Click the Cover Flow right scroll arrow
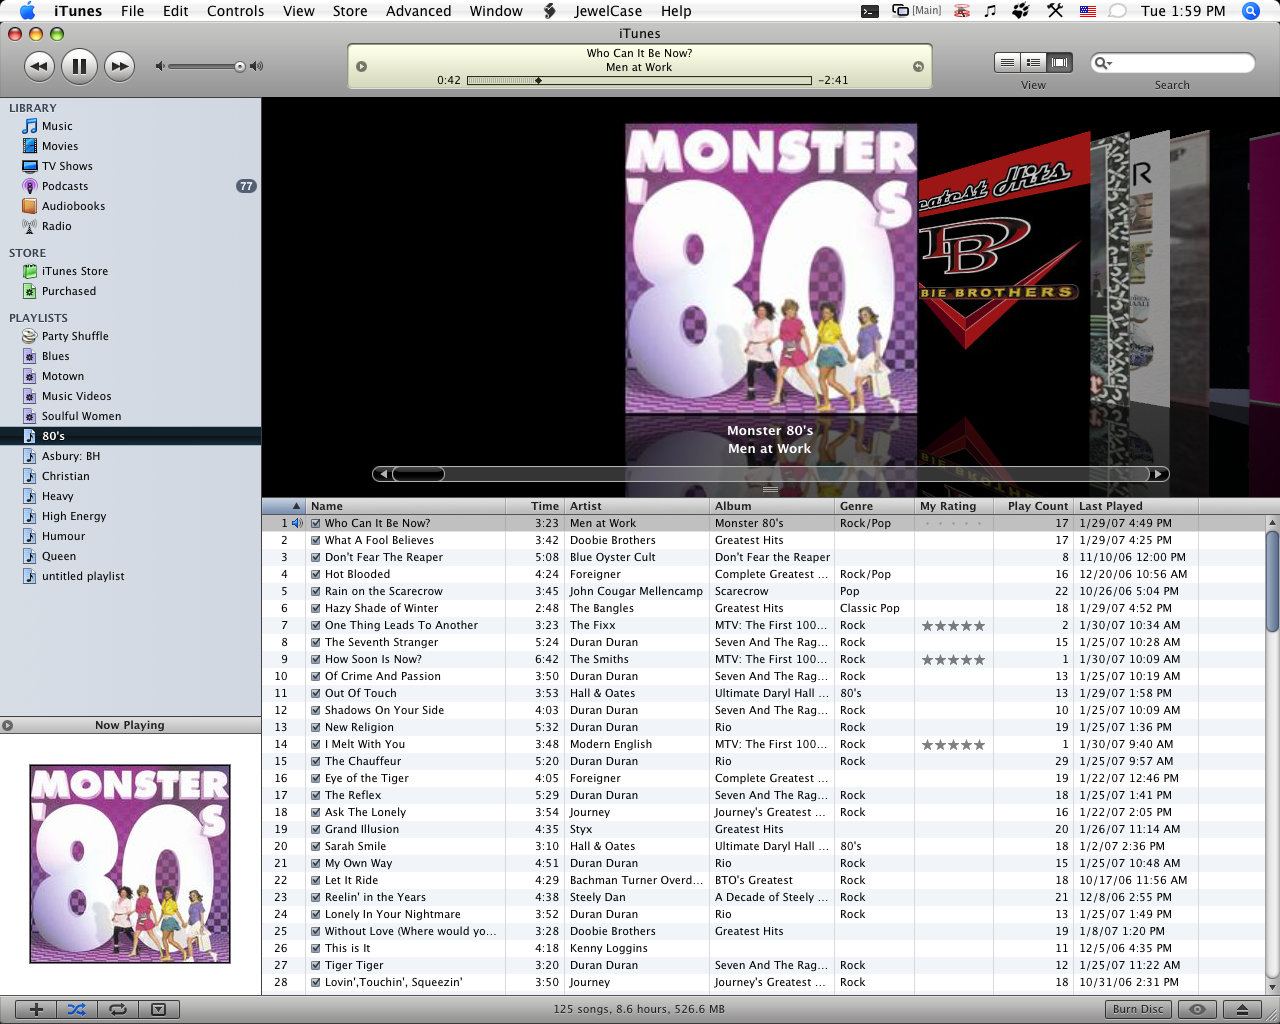 (x=1158, y=474)
